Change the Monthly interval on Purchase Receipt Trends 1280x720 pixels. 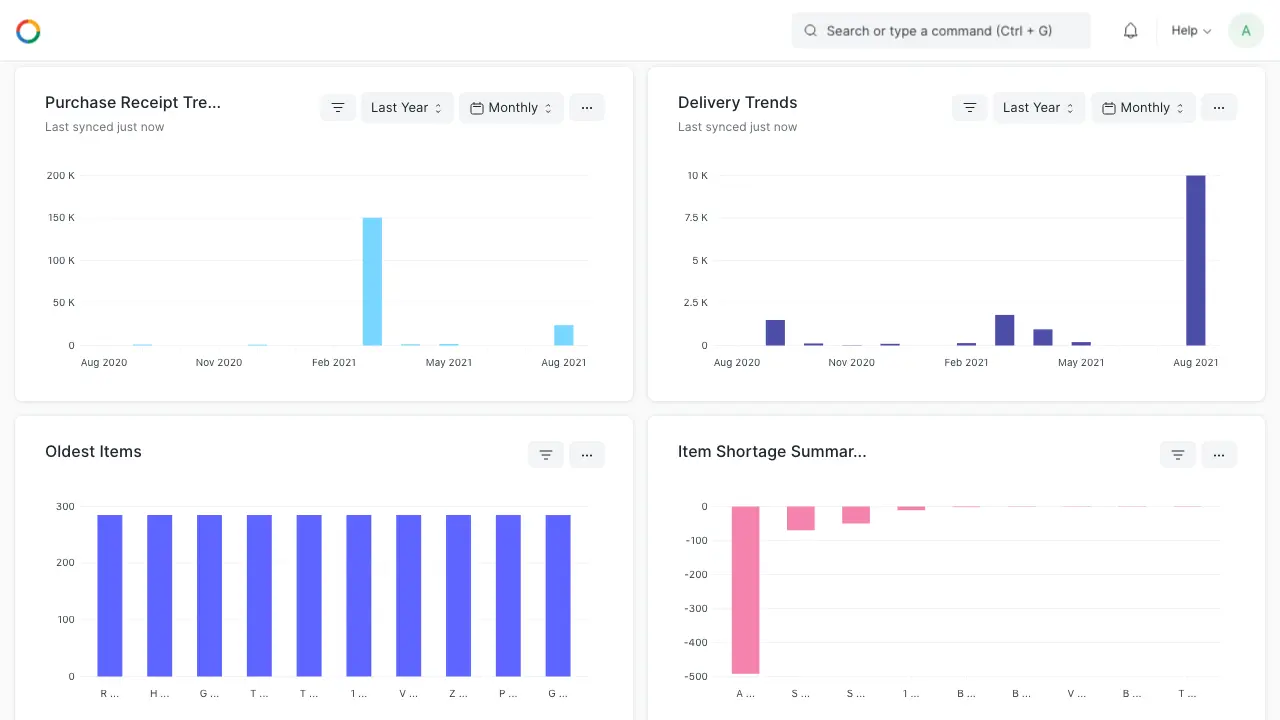click(x=511, y=107)
